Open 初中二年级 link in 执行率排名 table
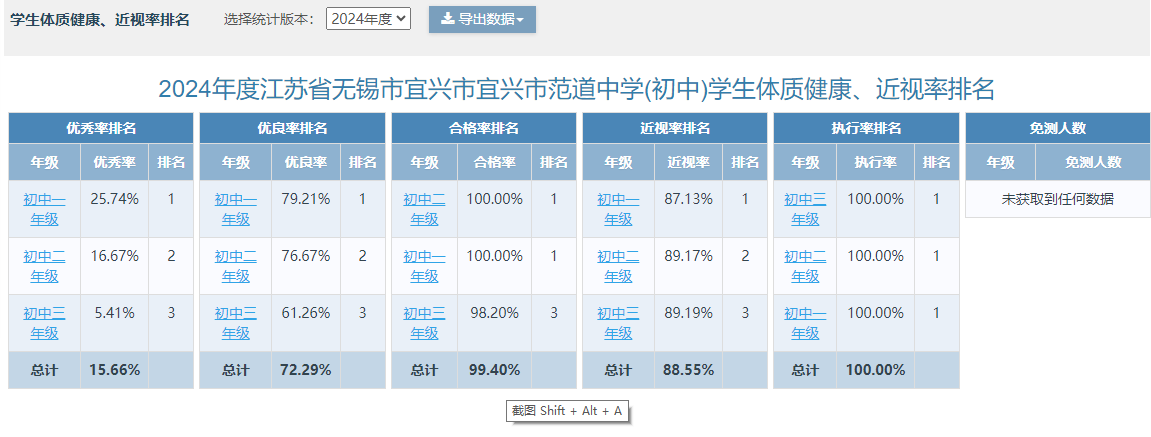This screenshot has height=437, width=1151. tap(805, 266)
